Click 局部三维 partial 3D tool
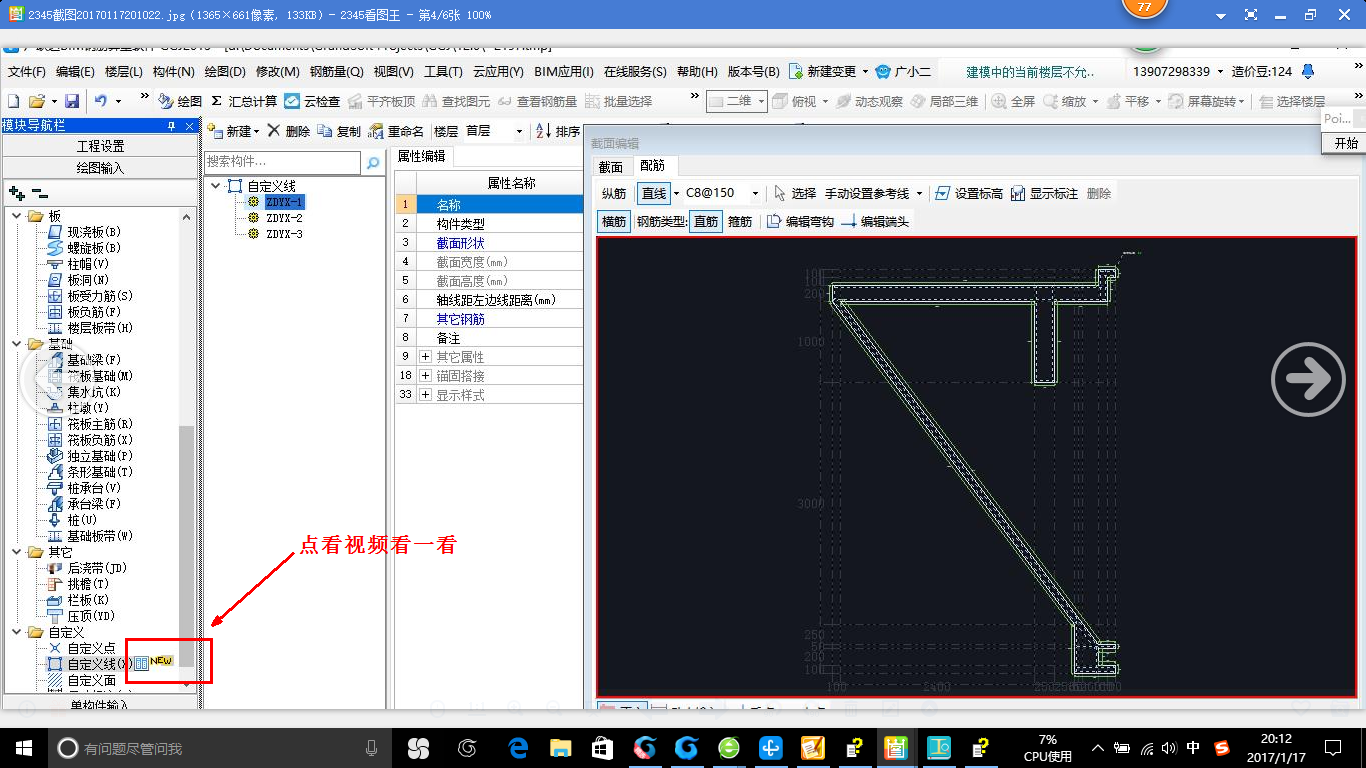This screenshot has height=768, width=1366. 944,101
